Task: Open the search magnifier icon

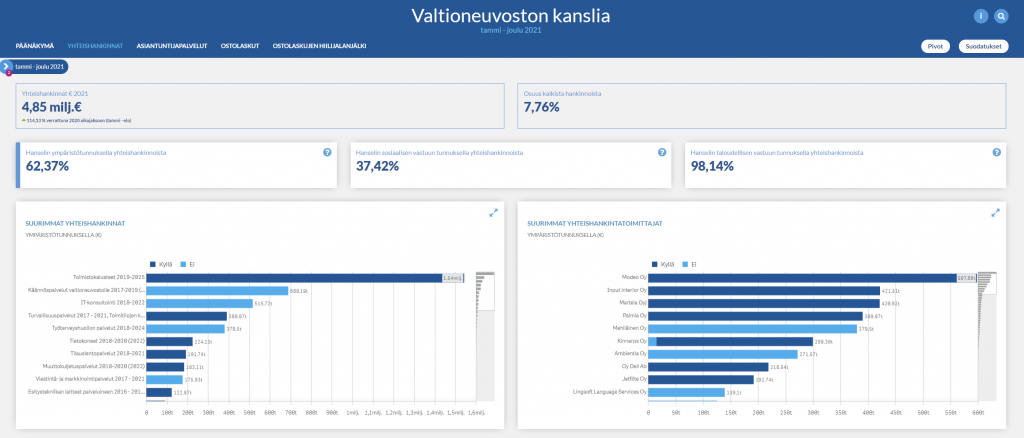Action: pyautogui.click(x=1001, y=16)
